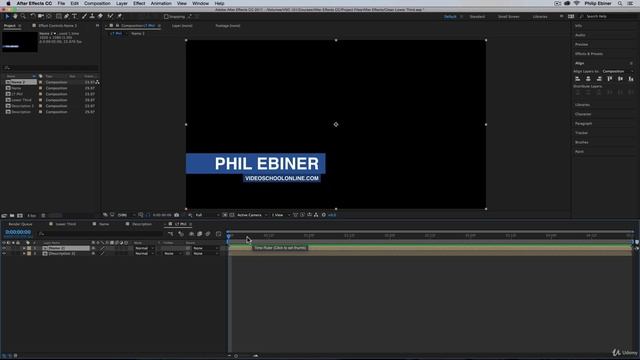Open the Graph Editor in the timeline

[218, 234]
